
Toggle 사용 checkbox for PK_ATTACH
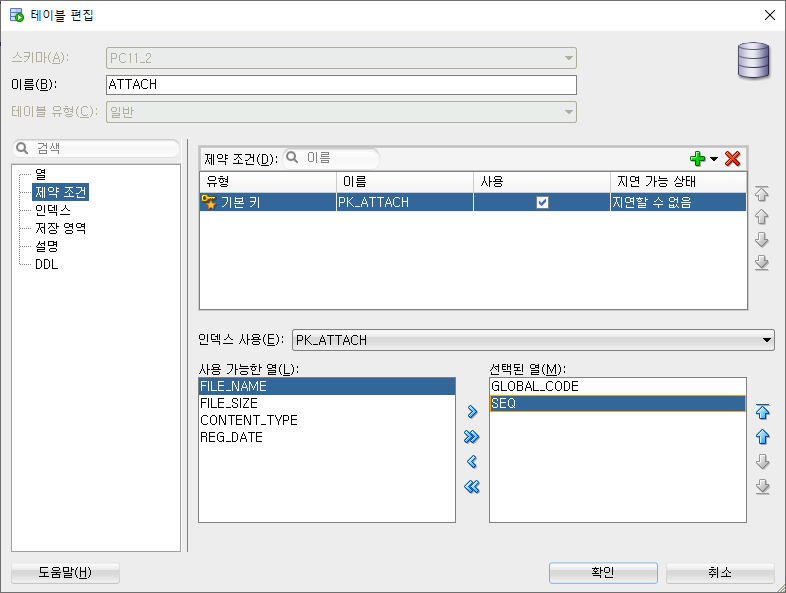(x=542, y=203)
